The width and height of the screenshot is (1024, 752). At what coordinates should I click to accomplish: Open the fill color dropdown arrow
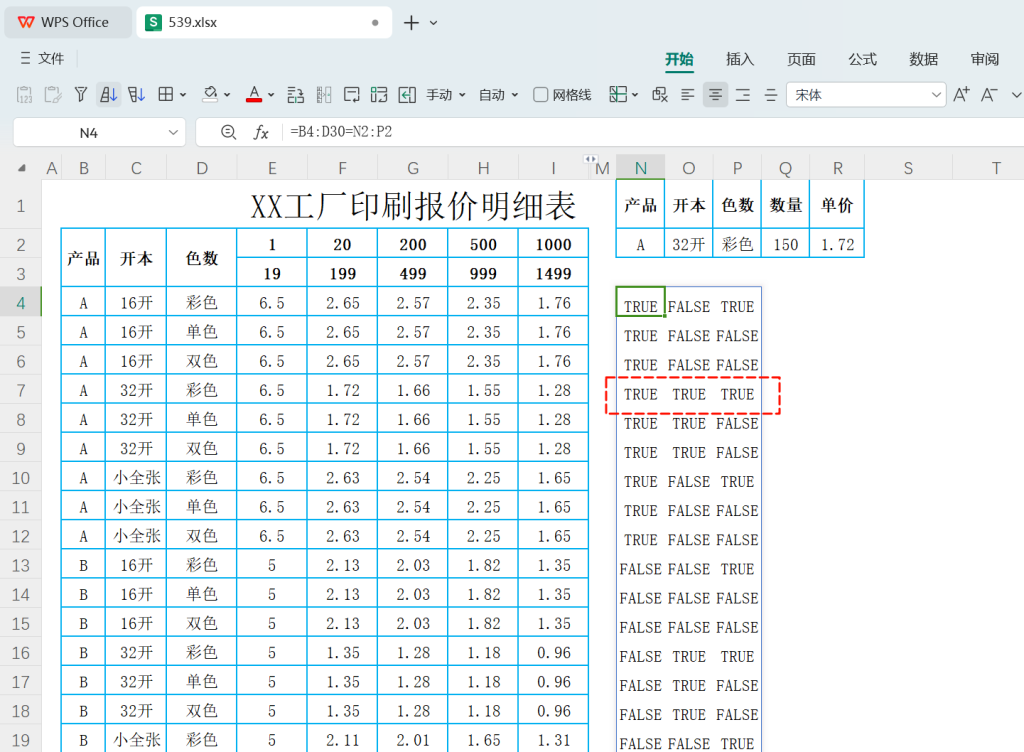coord(227,95)
